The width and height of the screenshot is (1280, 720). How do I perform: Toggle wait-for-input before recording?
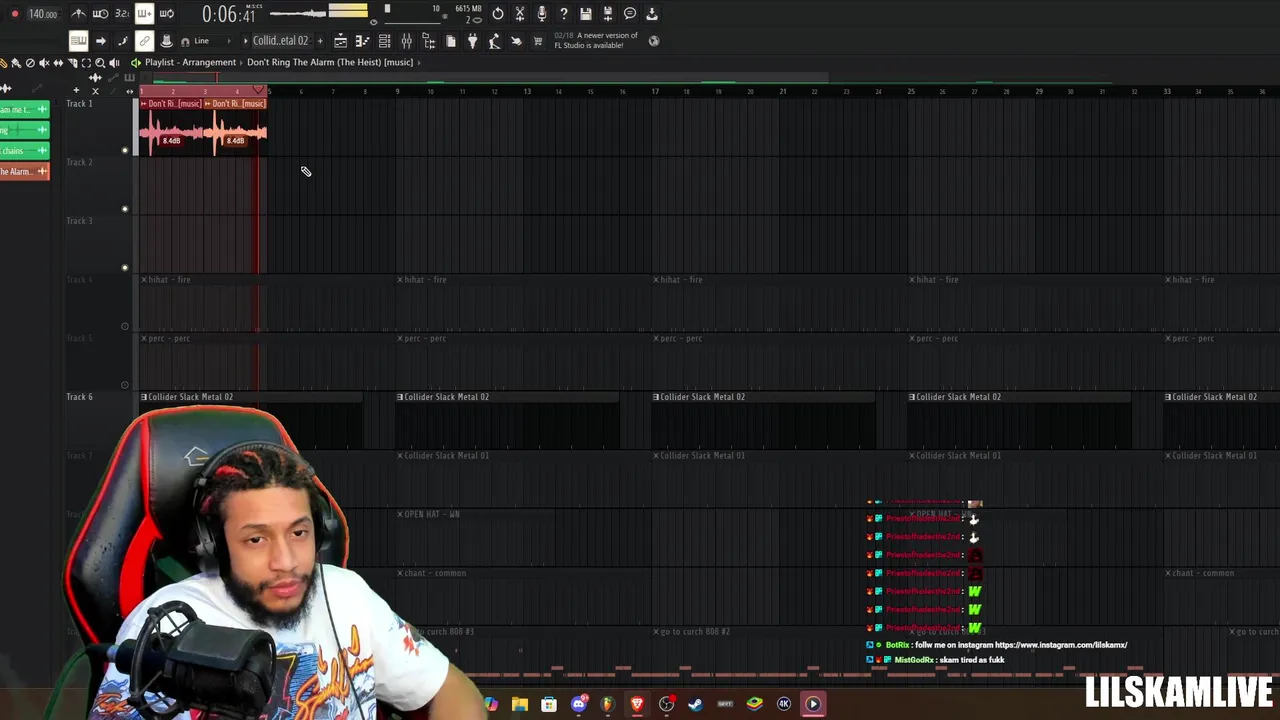click(x=100, y=14)
